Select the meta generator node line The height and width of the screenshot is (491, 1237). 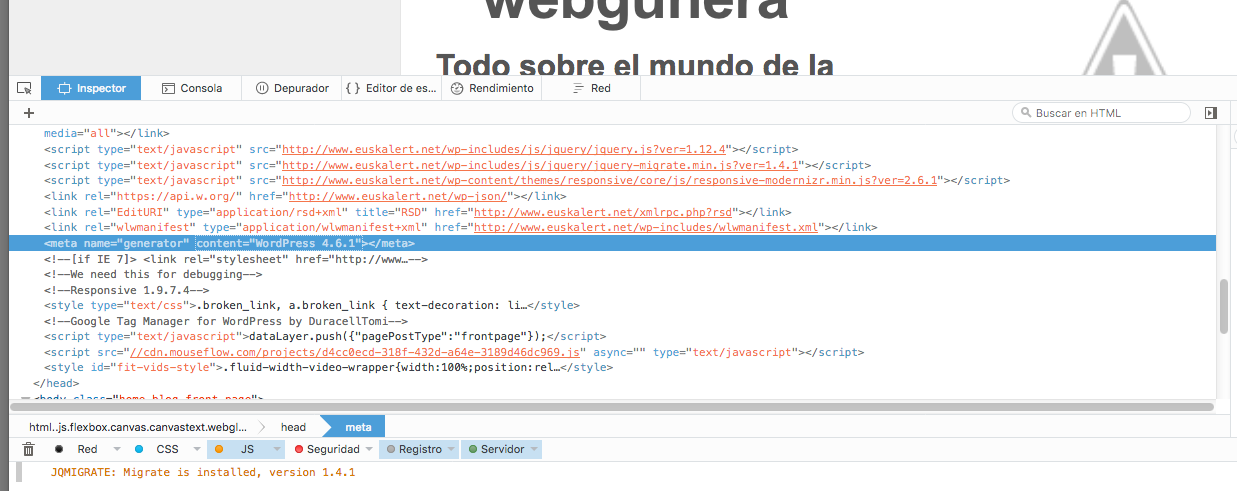point(612,243)
